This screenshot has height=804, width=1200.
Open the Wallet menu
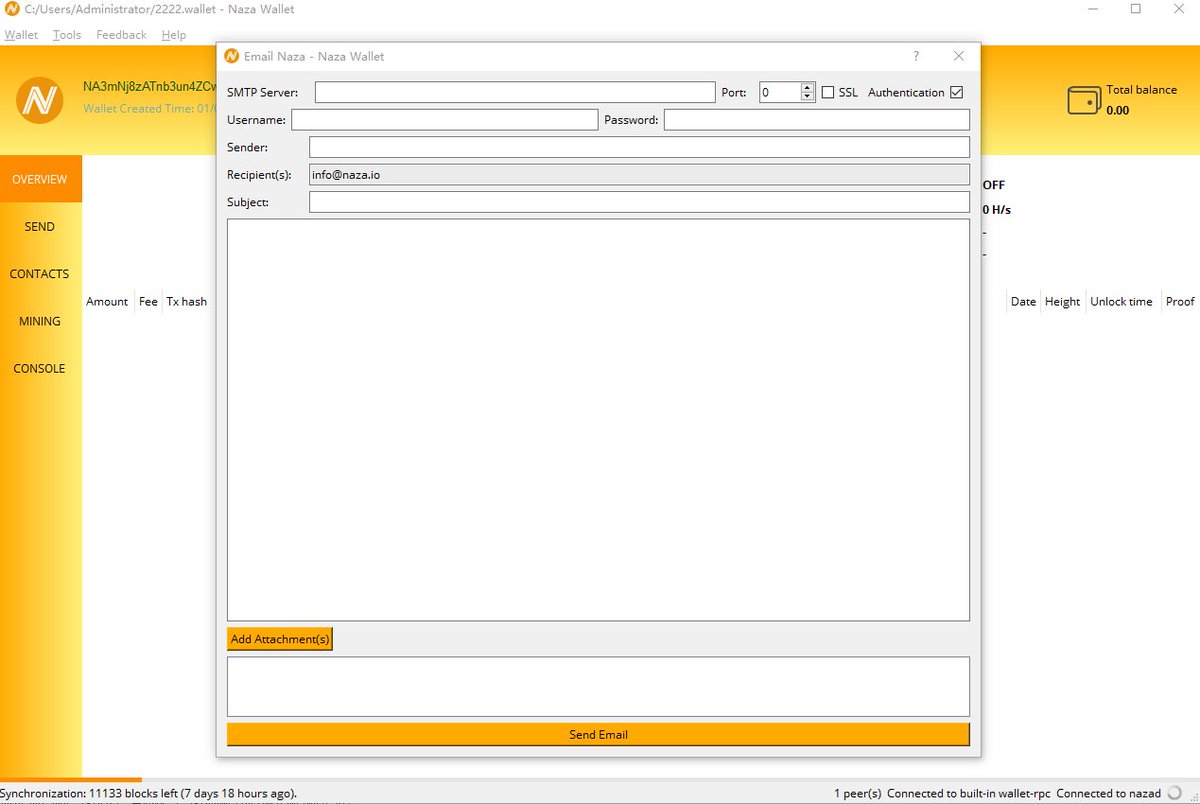[21, 35]
